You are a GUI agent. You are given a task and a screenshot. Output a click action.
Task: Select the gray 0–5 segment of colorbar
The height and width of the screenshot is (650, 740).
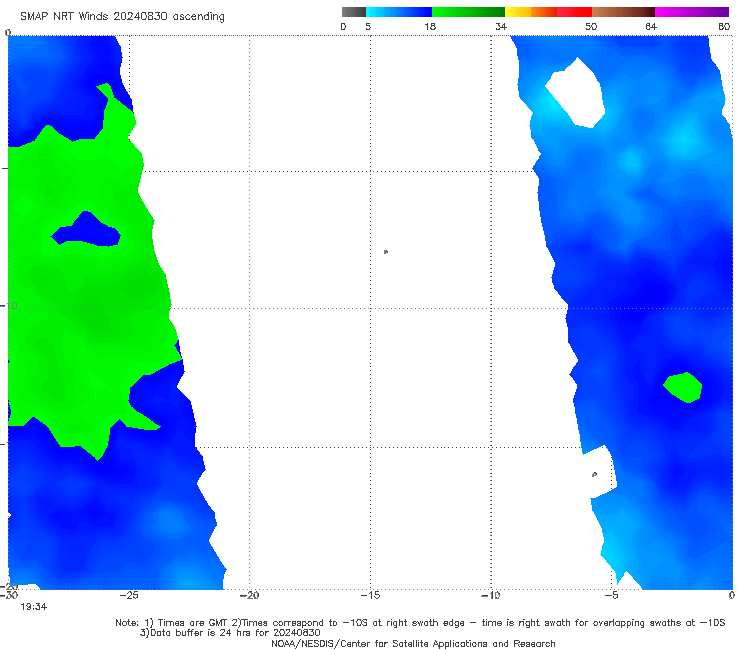pyautogui.click(x=354, y=12)
